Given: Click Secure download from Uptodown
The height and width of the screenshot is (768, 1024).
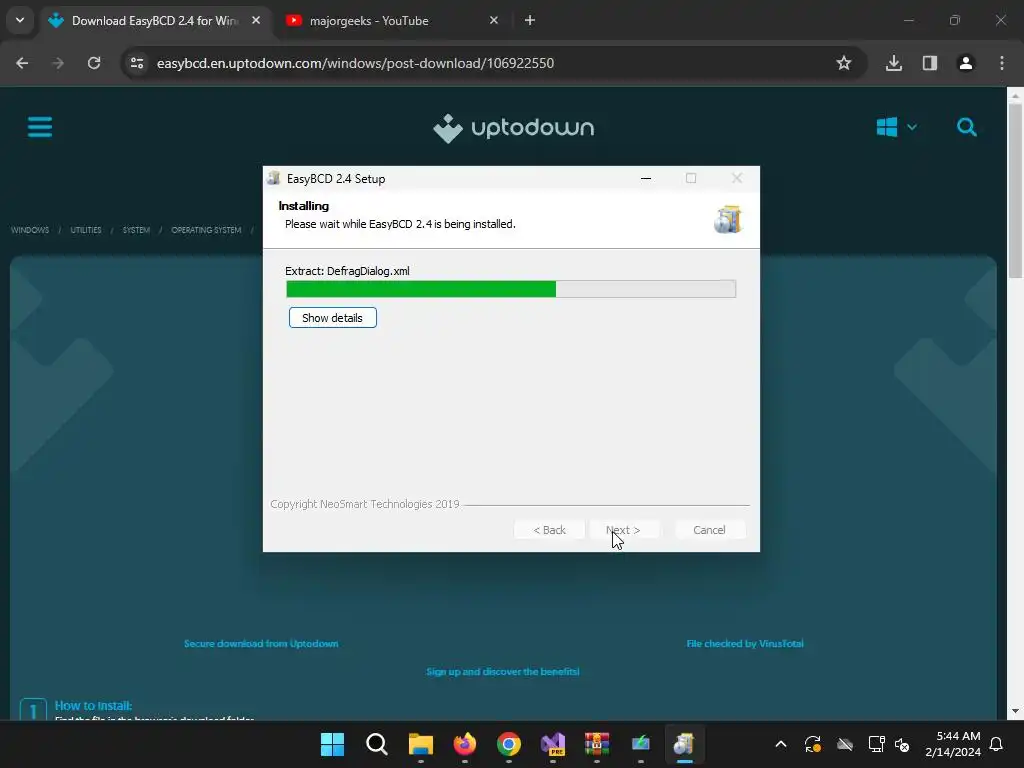Looking at the screenshot, I should coord(261,643).
